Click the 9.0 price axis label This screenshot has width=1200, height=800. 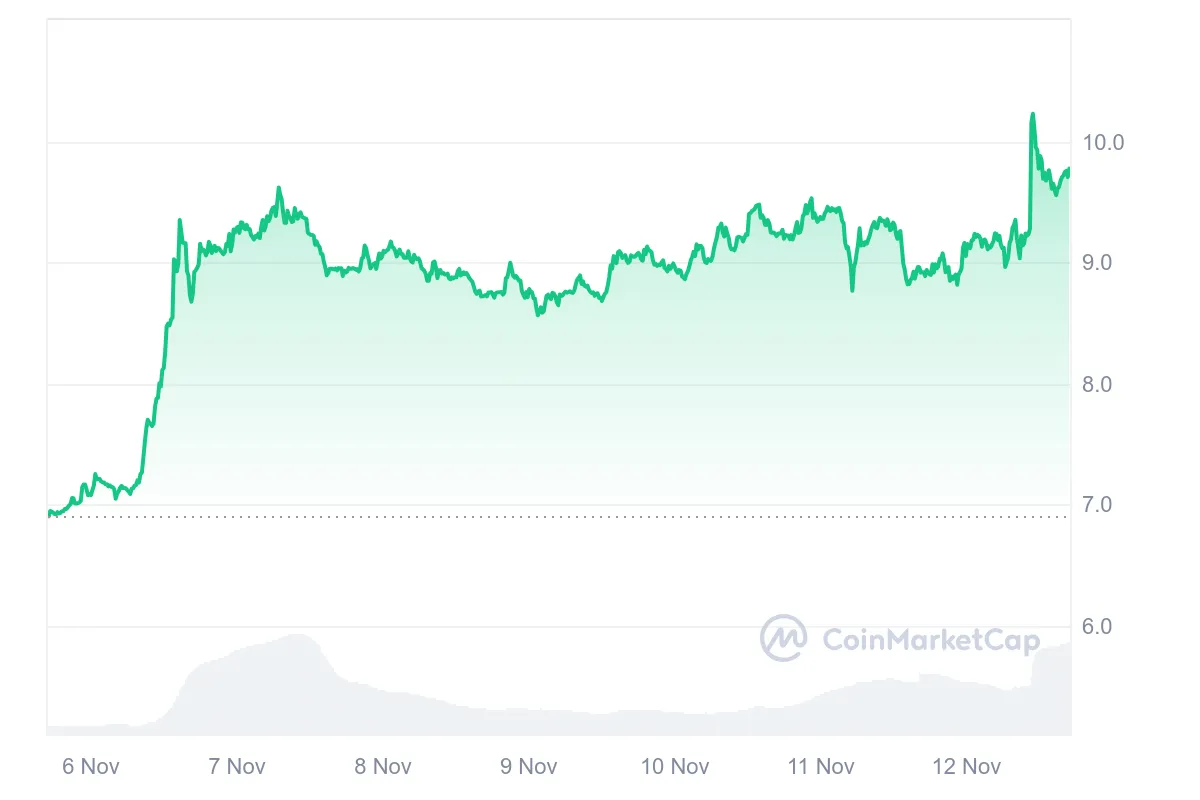coord(1096,263)
